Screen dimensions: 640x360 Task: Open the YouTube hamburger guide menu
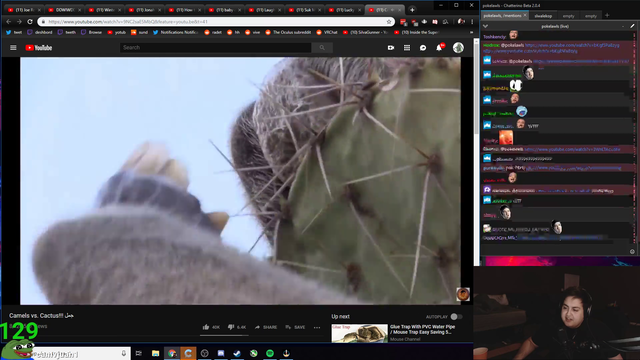click(13, 48)
